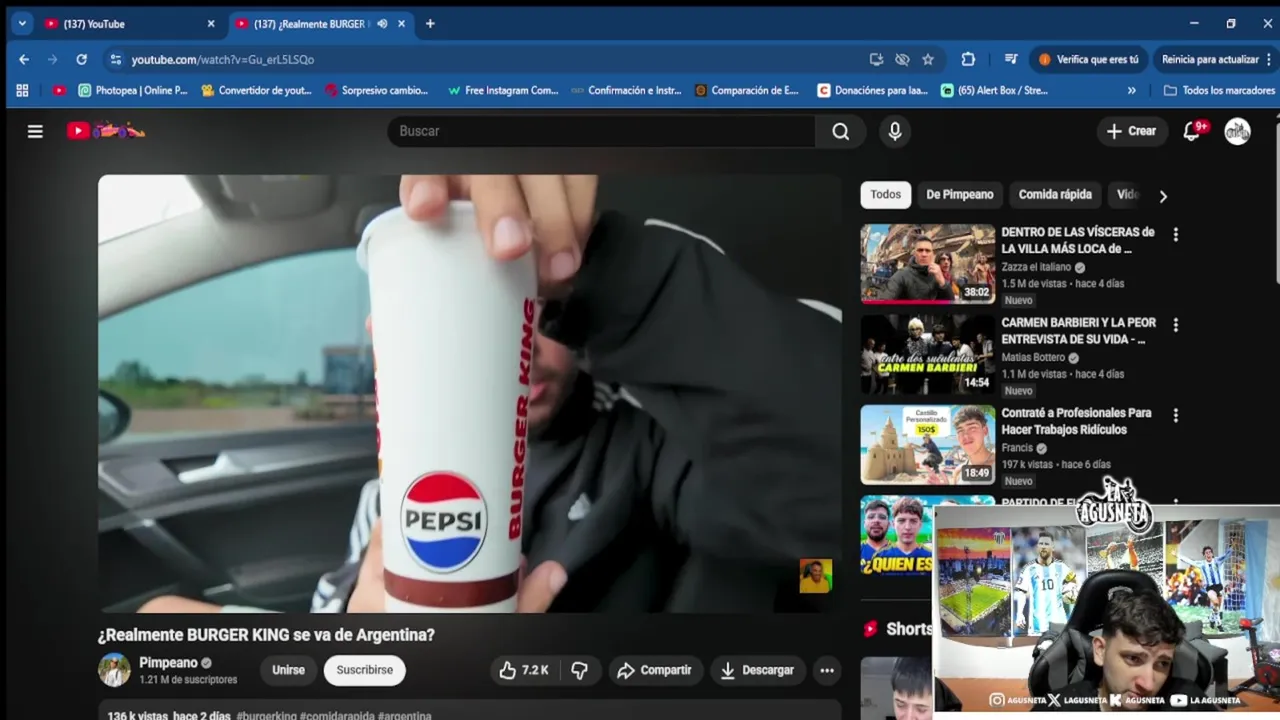1280x720 pixels.
Task: Click the #burgerking hashtag
Action: pos(267,716)
